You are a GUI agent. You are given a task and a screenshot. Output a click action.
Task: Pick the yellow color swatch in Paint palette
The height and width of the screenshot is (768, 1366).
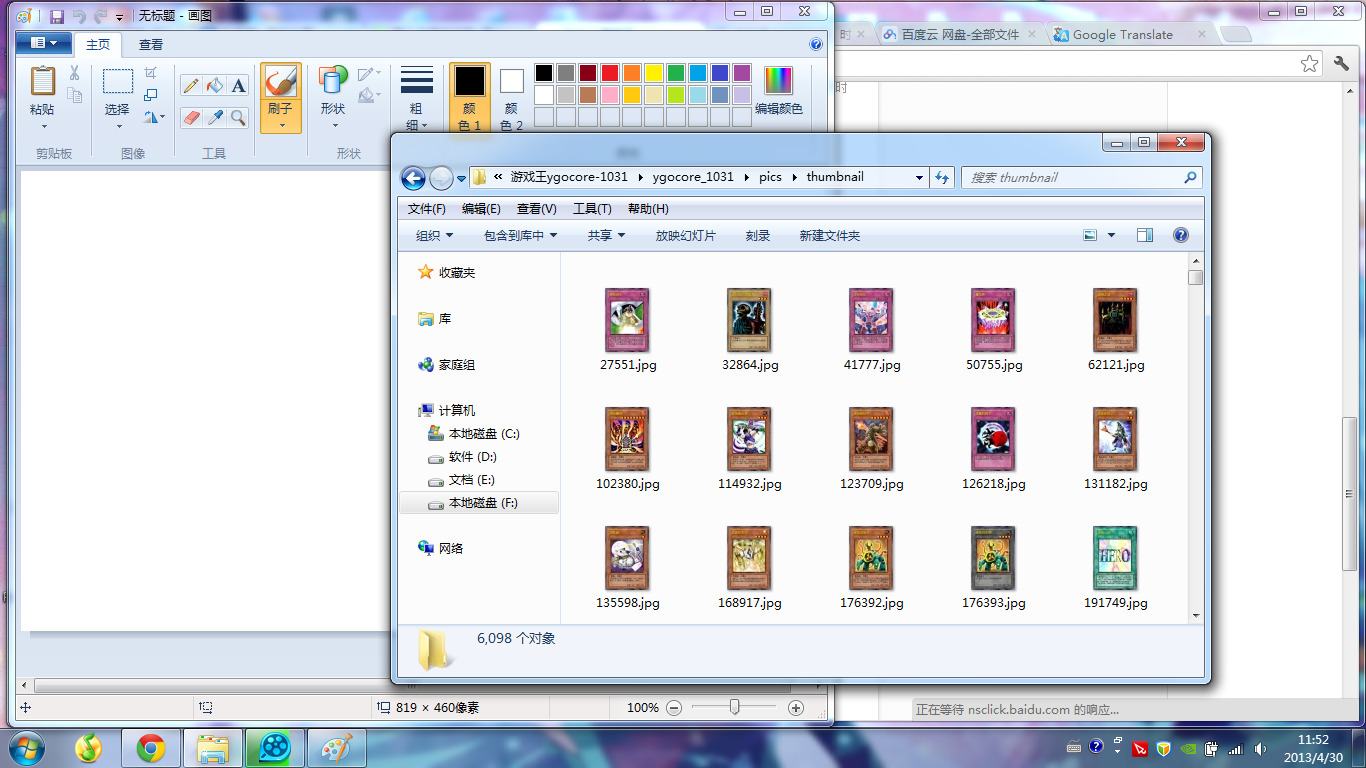(654, 73)
